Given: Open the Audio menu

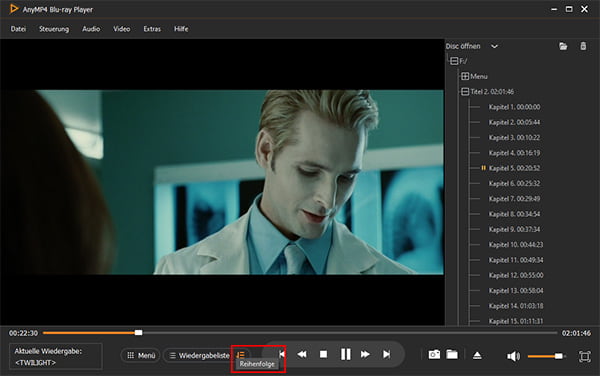Looking at the screenshot, I should coord(91,29).
